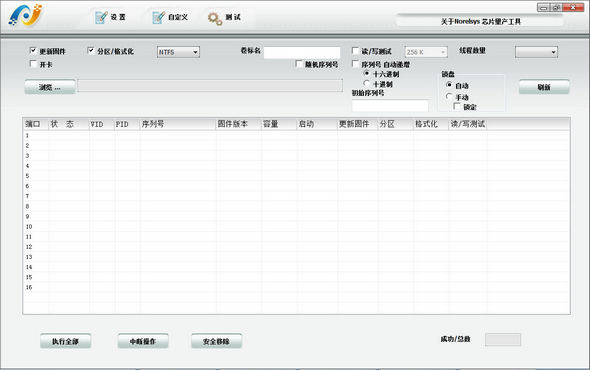590x370 pixels.
Task: Click the 更新固件 column header
Action: (x=357, y=124)
